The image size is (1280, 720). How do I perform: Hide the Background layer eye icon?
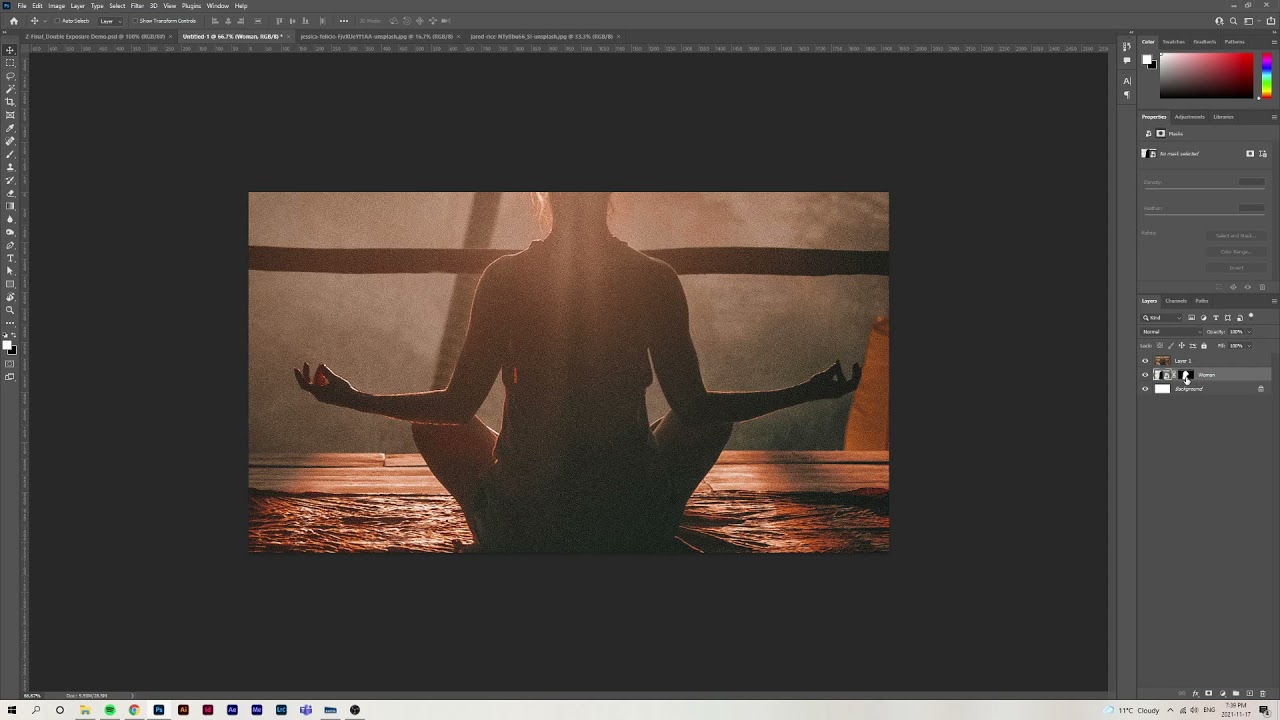pyautogui.click(x=1145, y=389)
